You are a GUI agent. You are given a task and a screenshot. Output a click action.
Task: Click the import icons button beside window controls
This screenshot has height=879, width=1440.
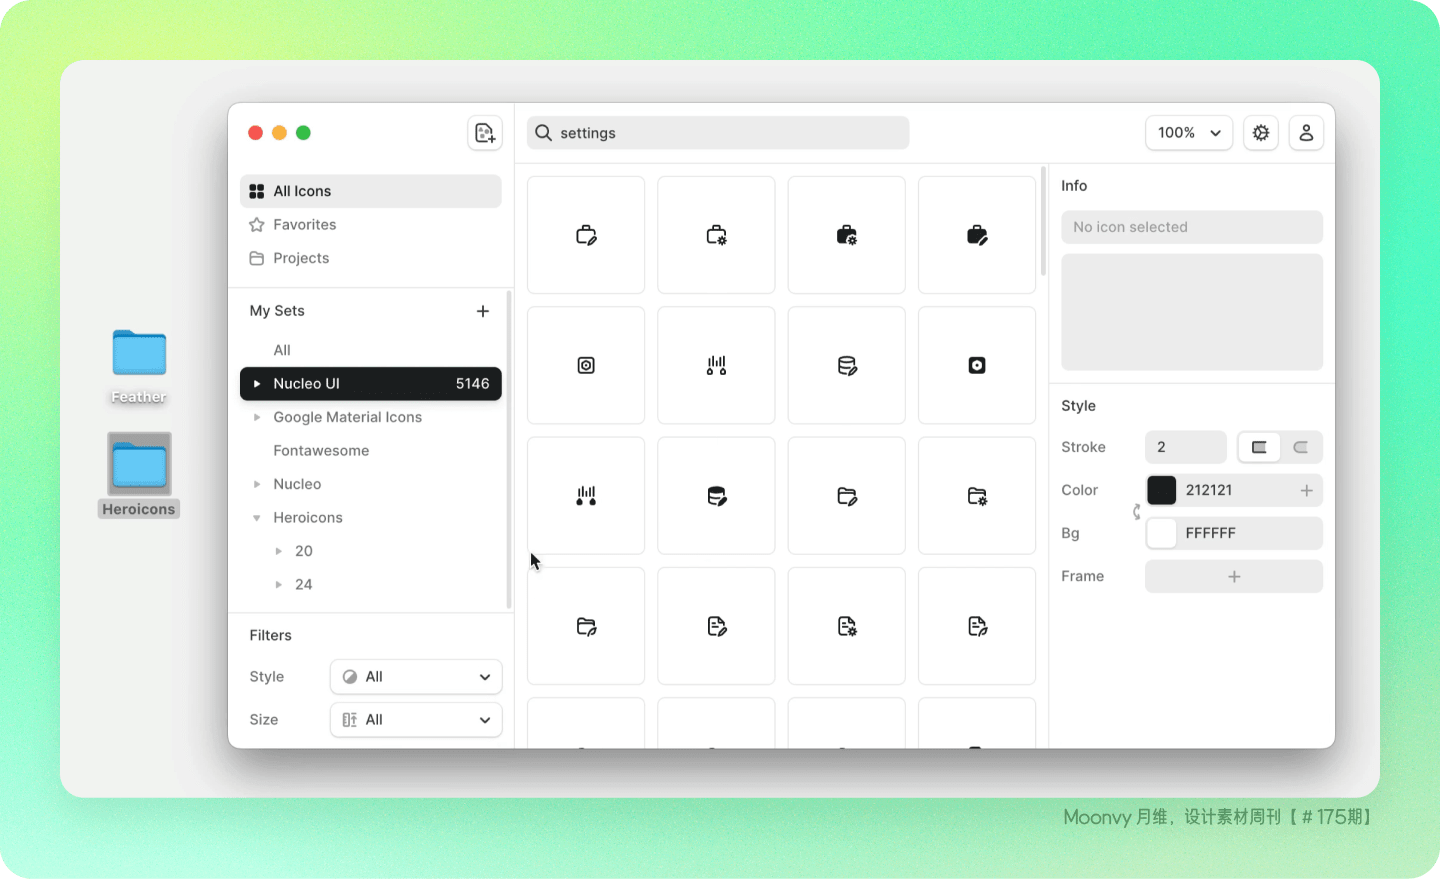click(485, 133)
